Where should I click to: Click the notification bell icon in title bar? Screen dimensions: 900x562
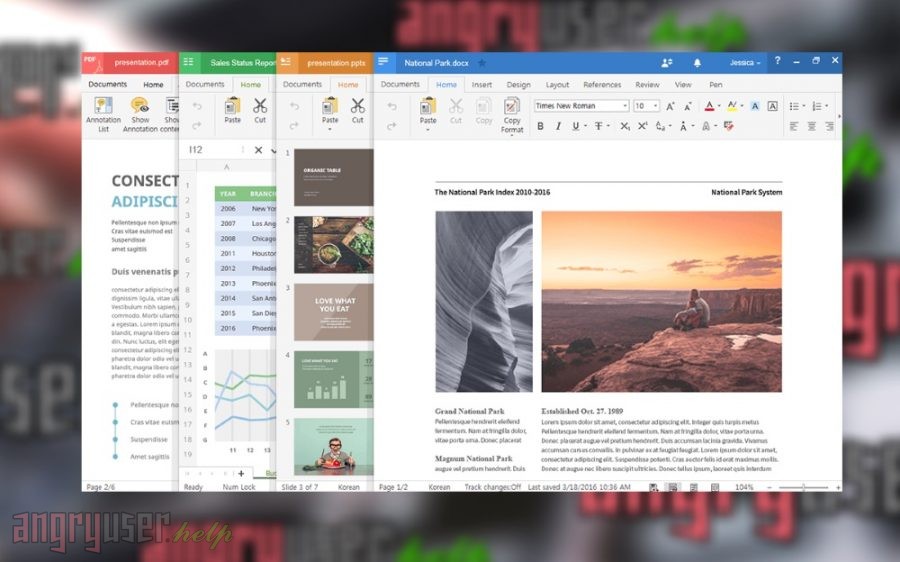[x=697, y=63]
